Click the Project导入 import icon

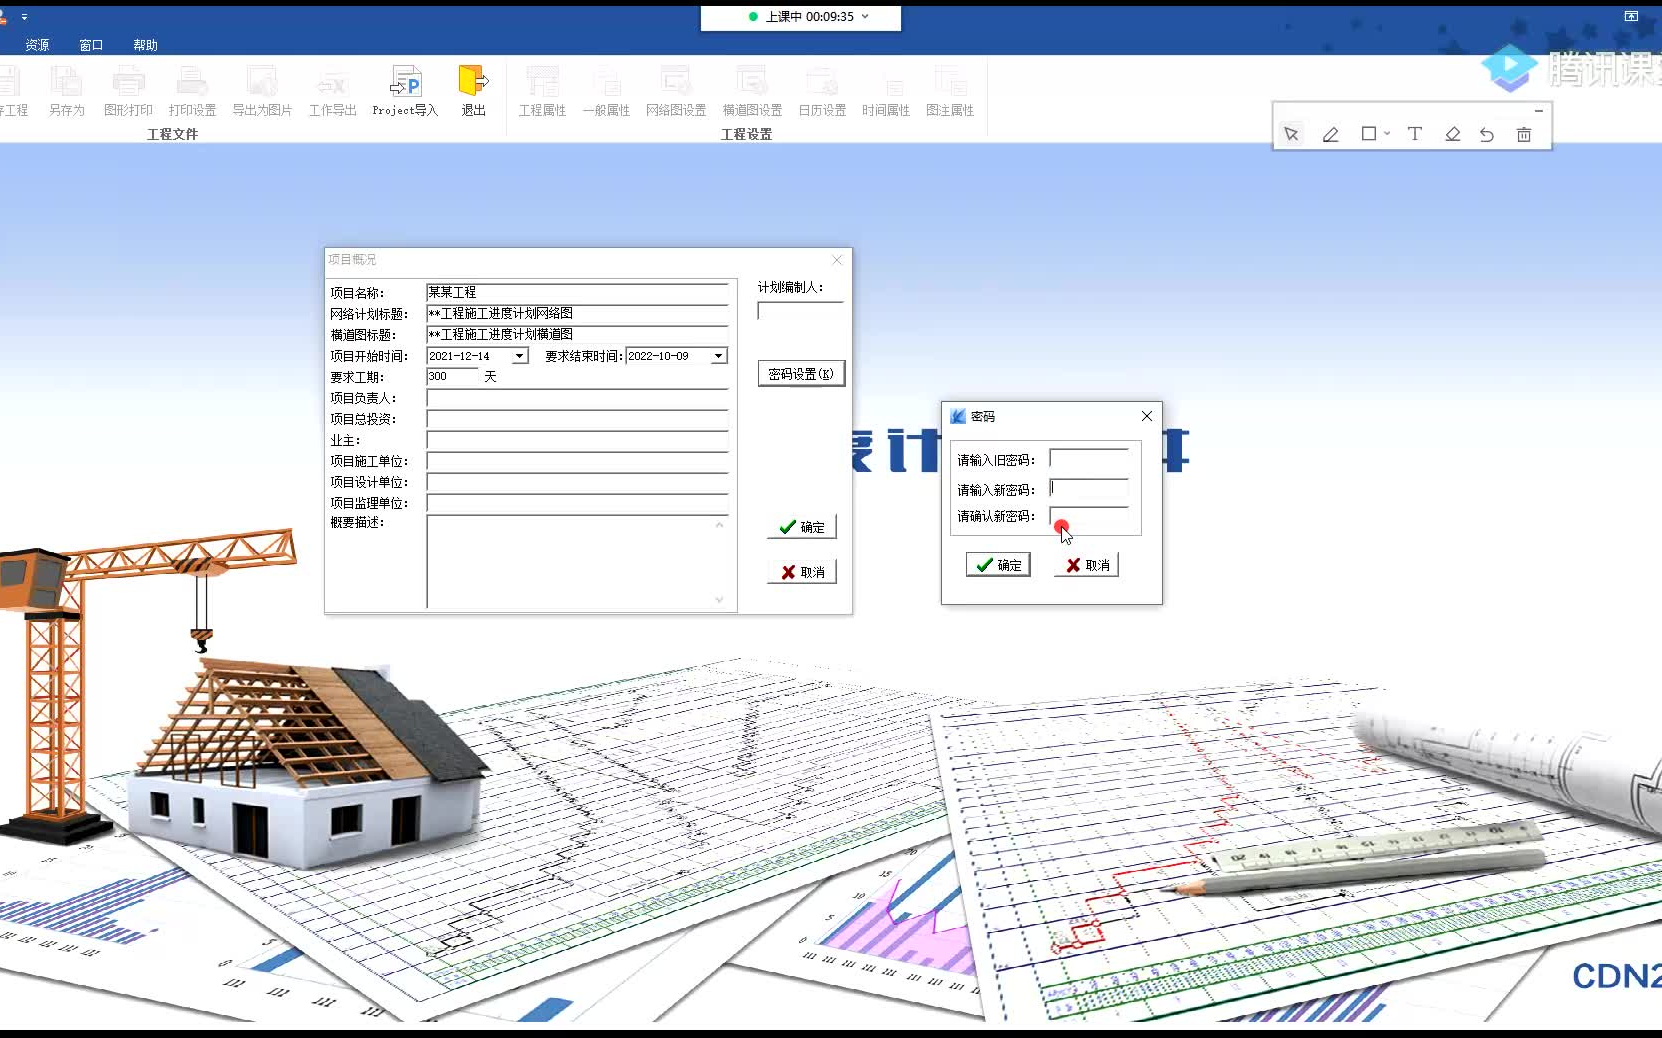coord(405,91)
